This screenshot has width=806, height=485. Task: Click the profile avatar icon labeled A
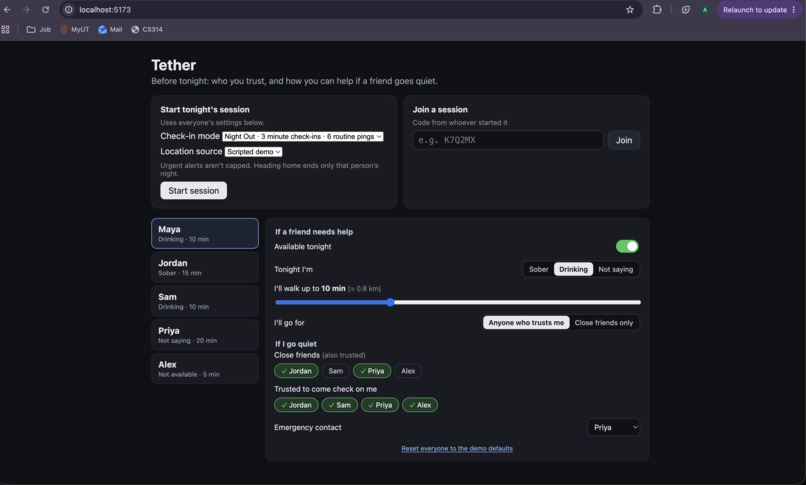[x=705, y=10]
